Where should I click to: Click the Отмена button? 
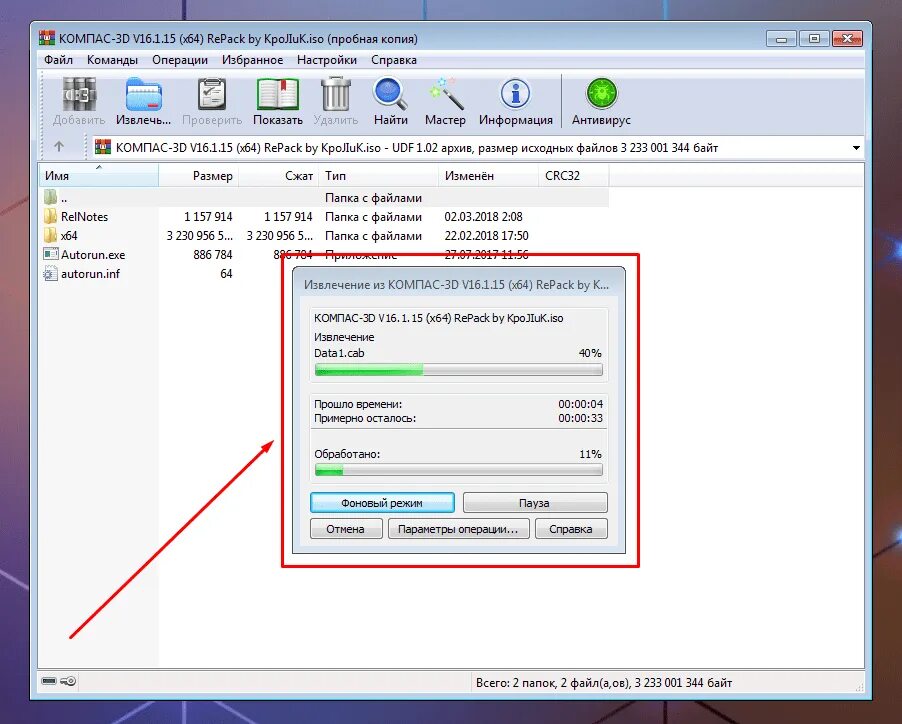click(x=345, y=529)
